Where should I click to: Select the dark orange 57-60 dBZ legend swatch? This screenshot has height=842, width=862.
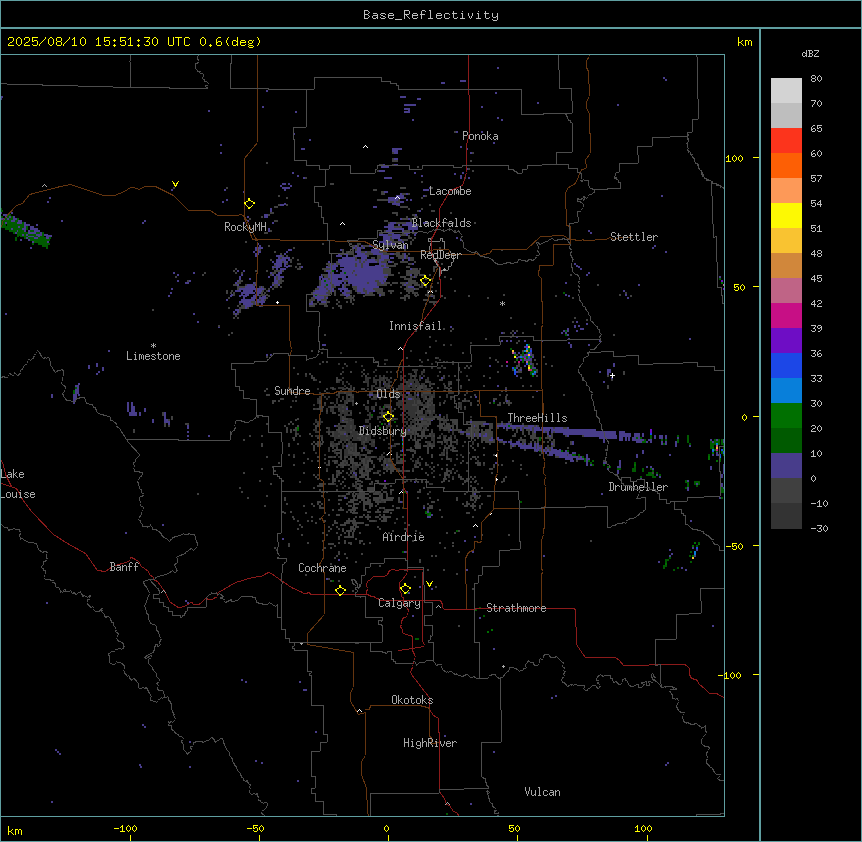coord(786,165)
